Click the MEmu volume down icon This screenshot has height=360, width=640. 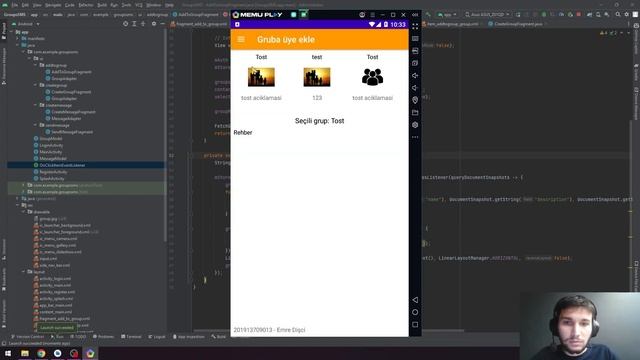pos(415,88)
